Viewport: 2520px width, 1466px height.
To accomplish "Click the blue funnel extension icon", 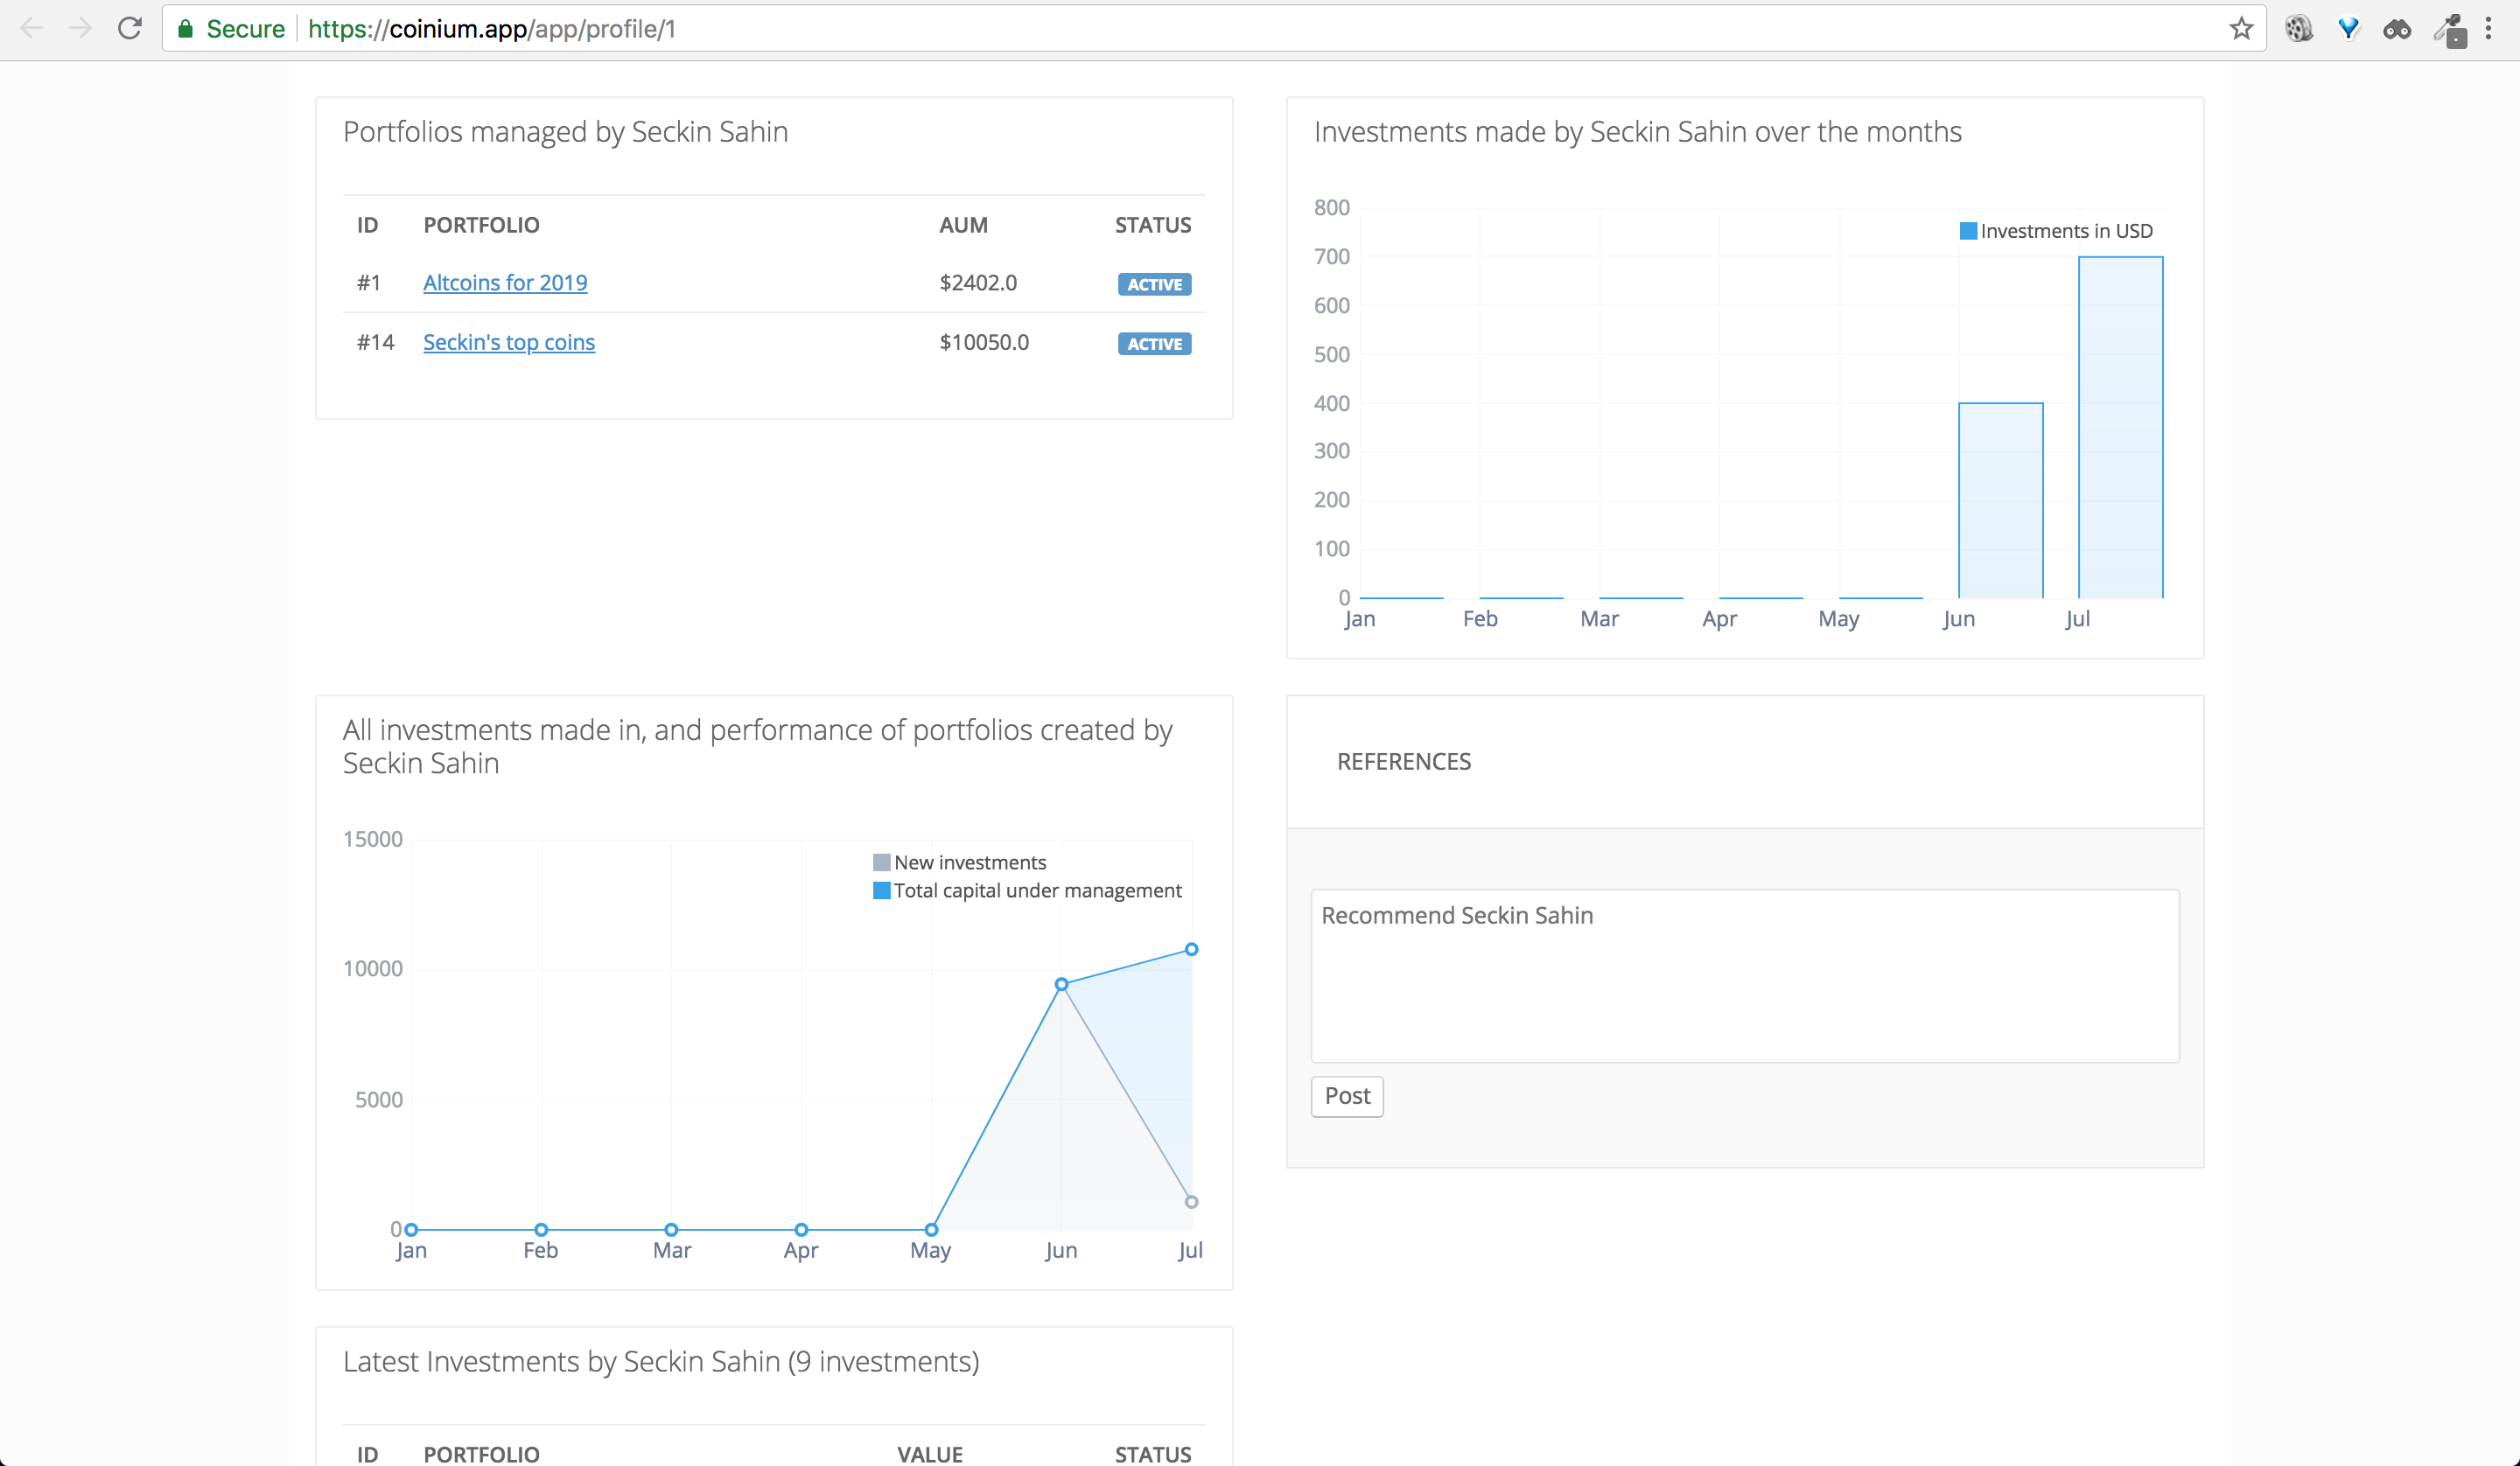I will 2348,29.
